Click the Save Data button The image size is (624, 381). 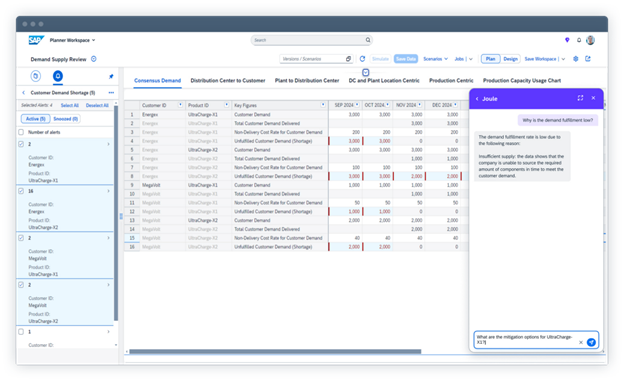406,59
